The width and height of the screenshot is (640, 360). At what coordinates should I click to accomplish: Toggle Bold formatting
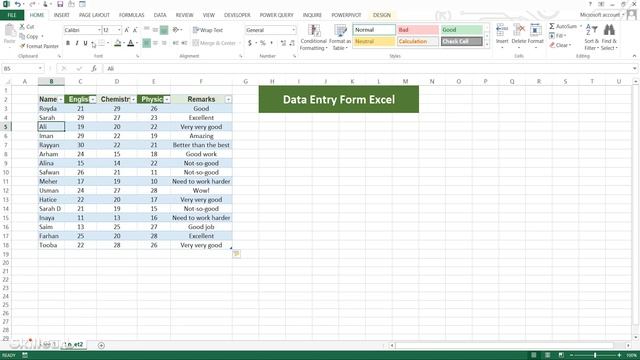(x=68, y=43)
